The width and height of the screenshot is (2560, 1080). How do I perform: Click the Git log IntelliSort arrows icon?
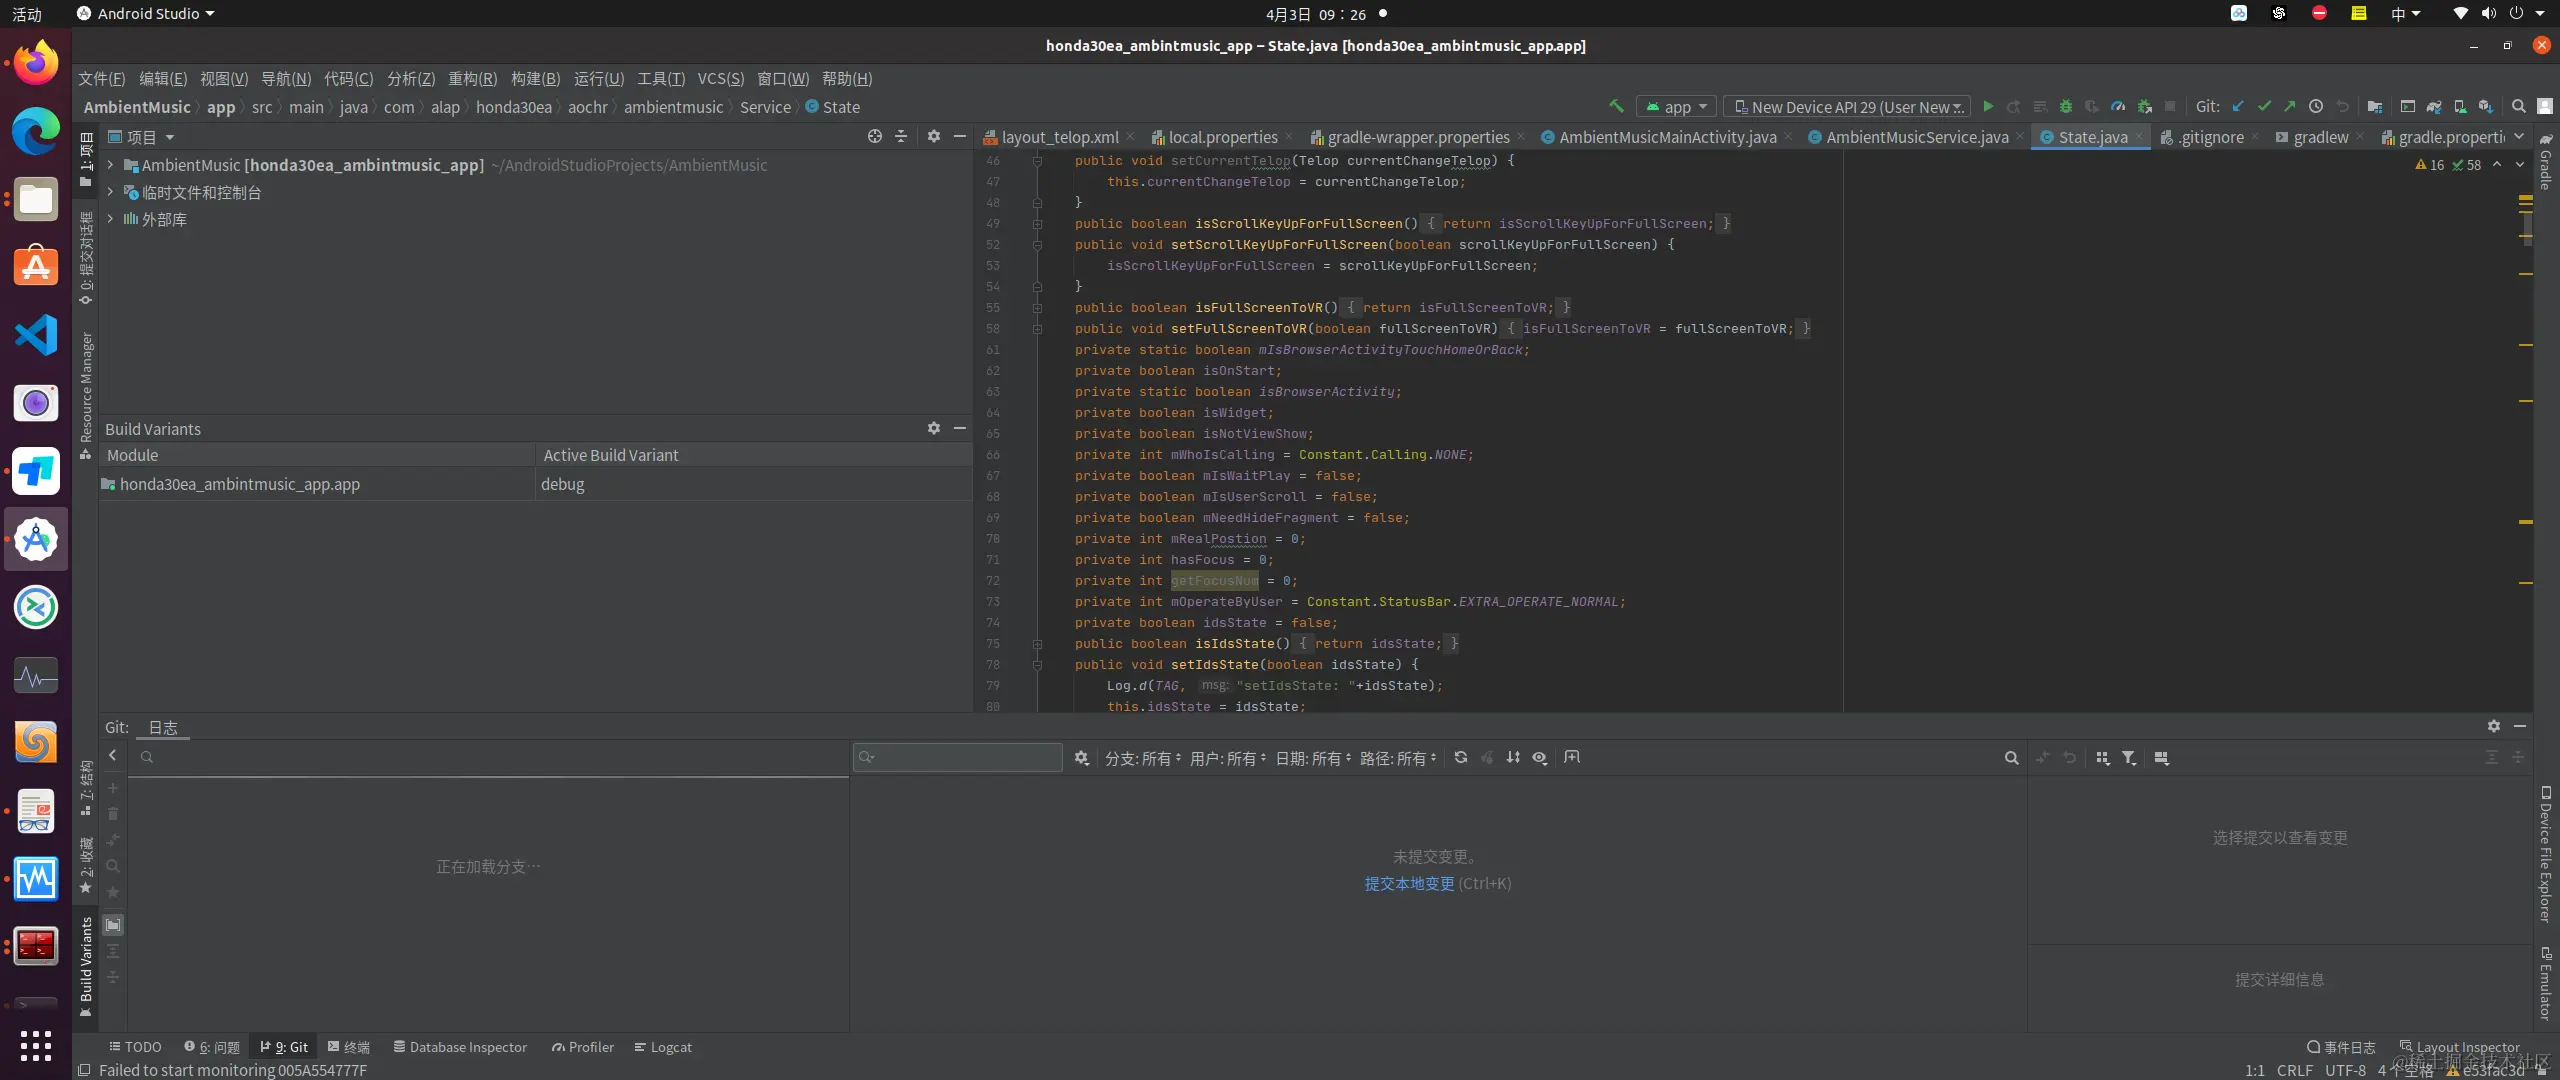point(1513,758)
